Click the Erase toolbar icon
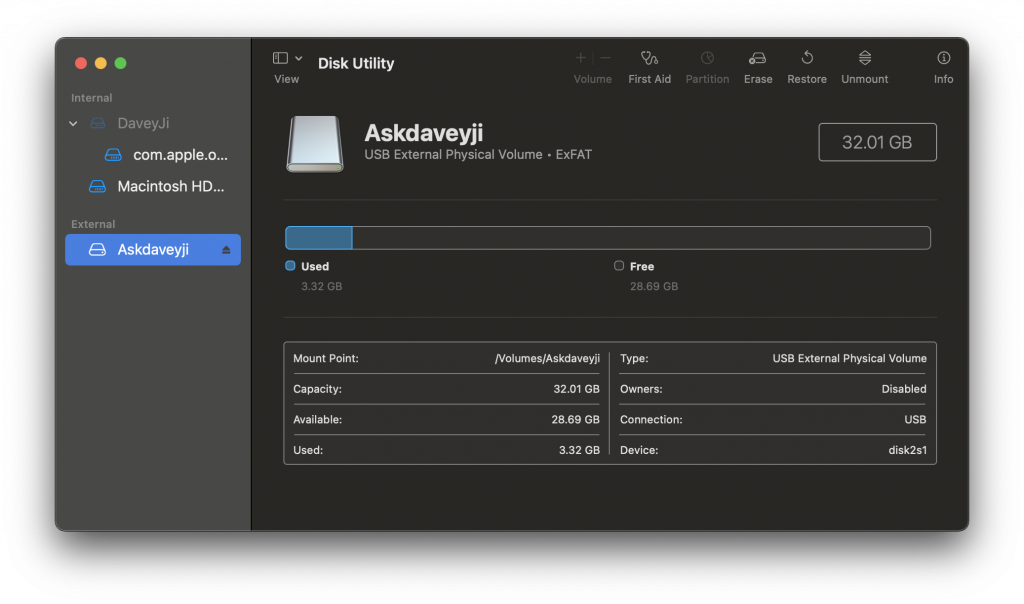The height and width of the screenshot is (604, 1024). coord(758,59)
